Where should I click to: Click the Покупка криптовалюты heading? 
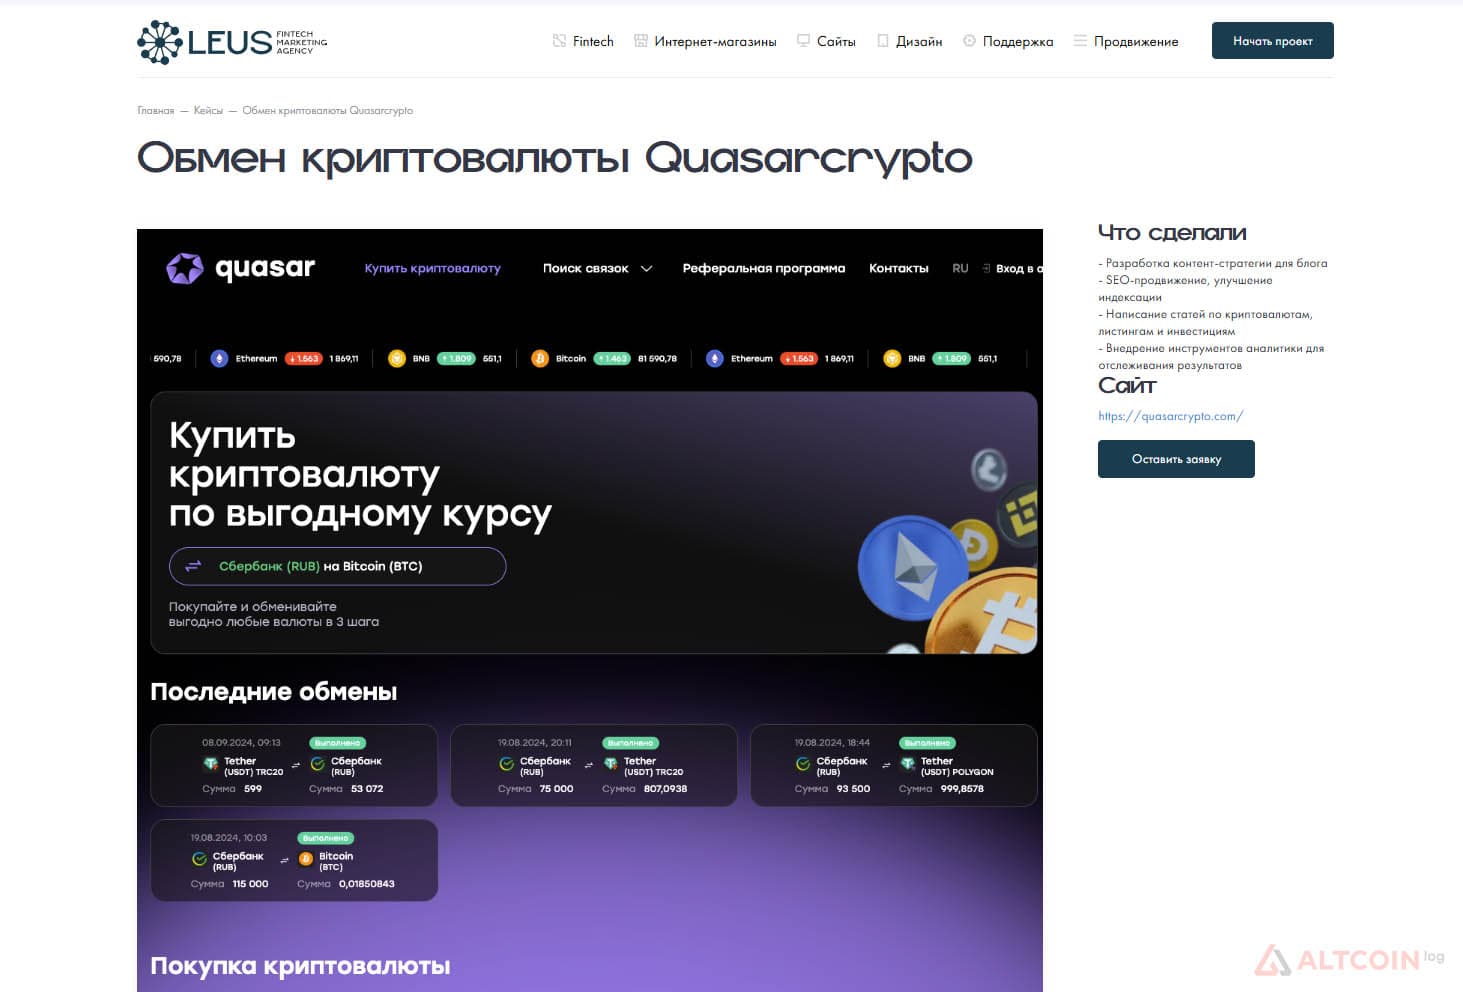(300, 966)
